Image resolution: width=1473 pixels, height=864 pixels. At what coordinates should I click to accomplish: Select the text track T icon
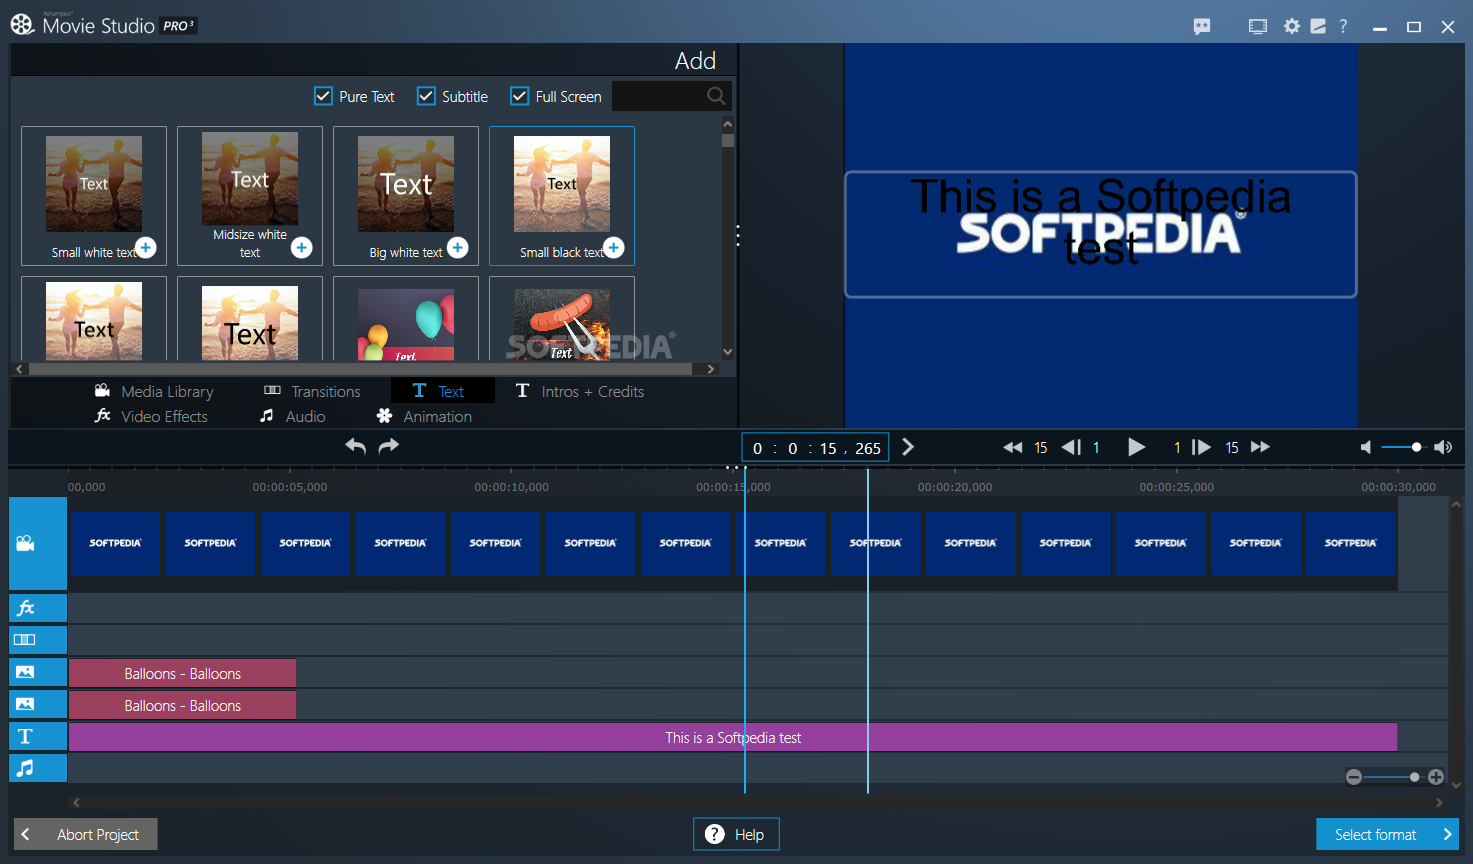38,736
